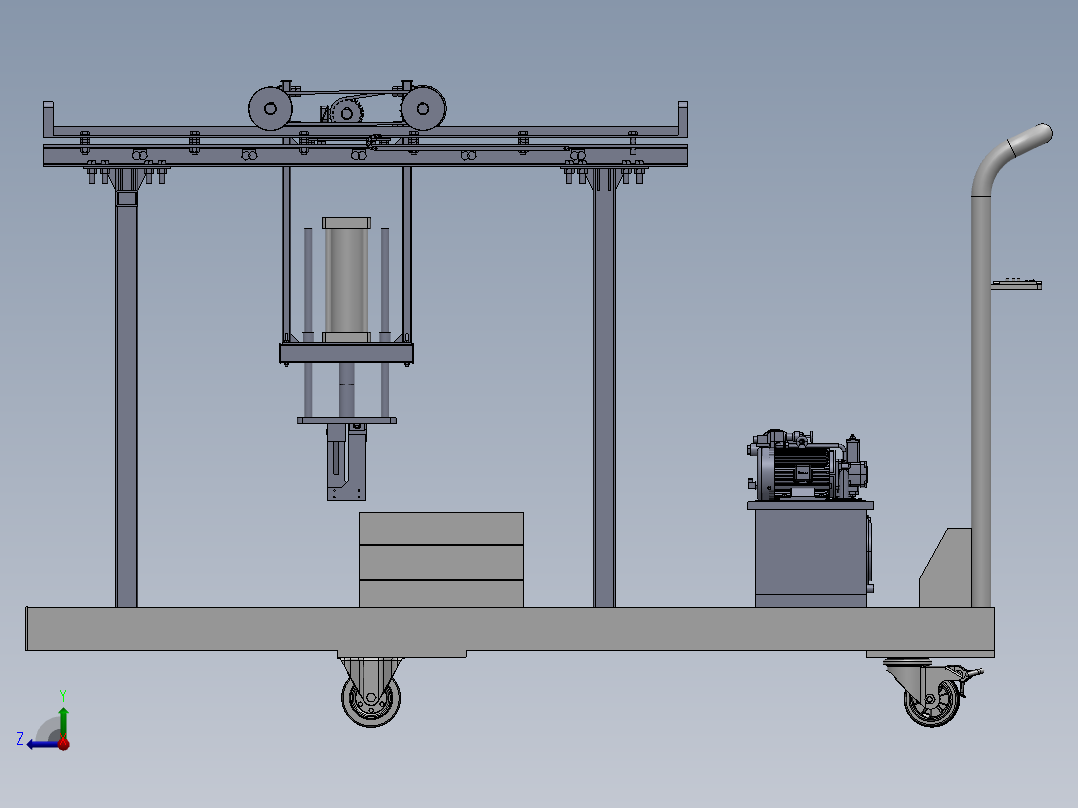Select the cart base platform

(x=510, y=629)
